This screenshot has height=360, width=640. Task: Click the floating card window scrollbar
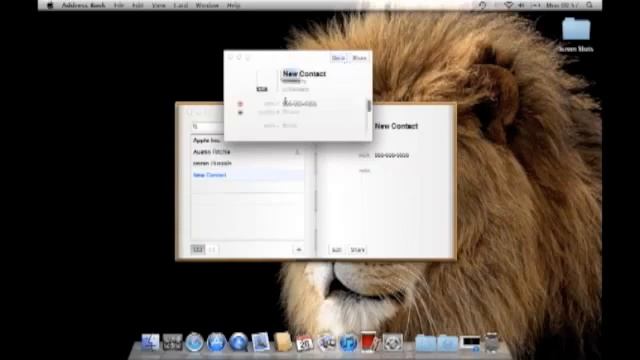(369, 106)
